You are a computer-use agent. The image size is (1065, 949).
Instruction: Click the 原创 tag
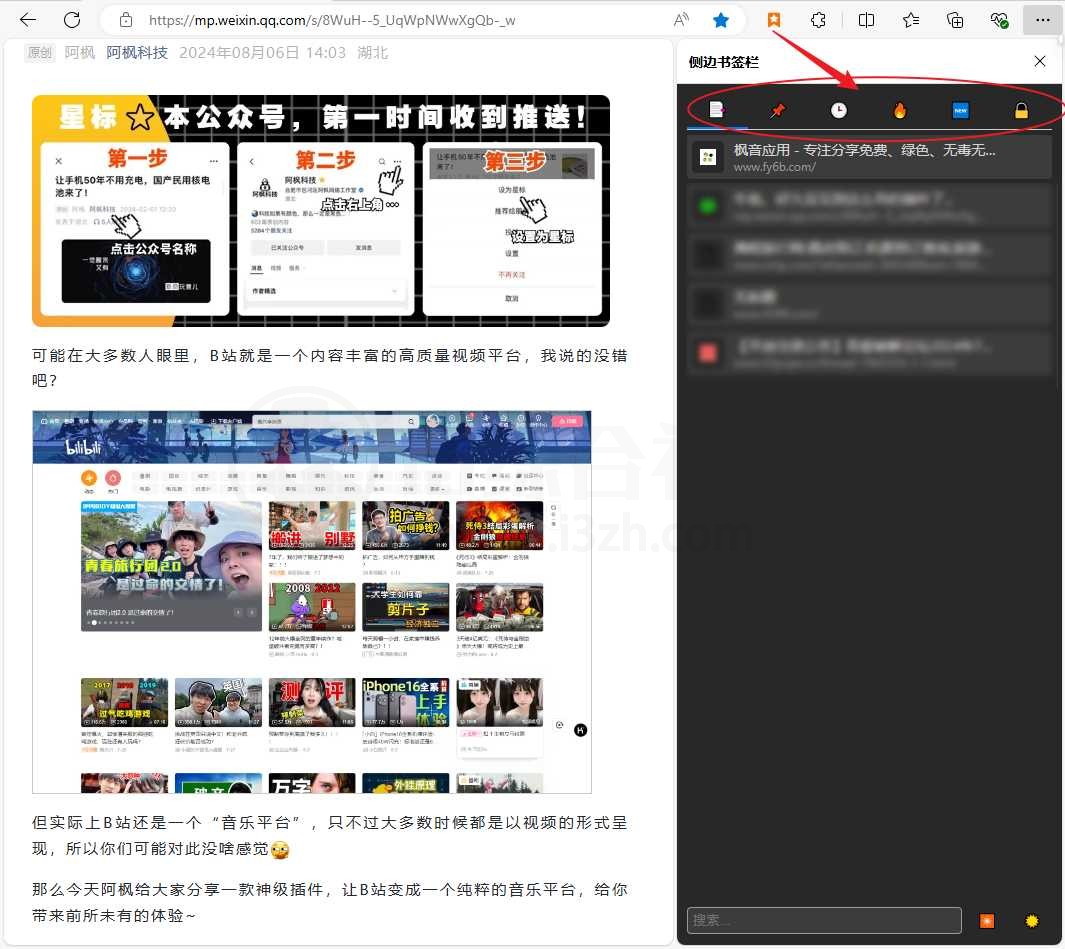click(39, 53)
